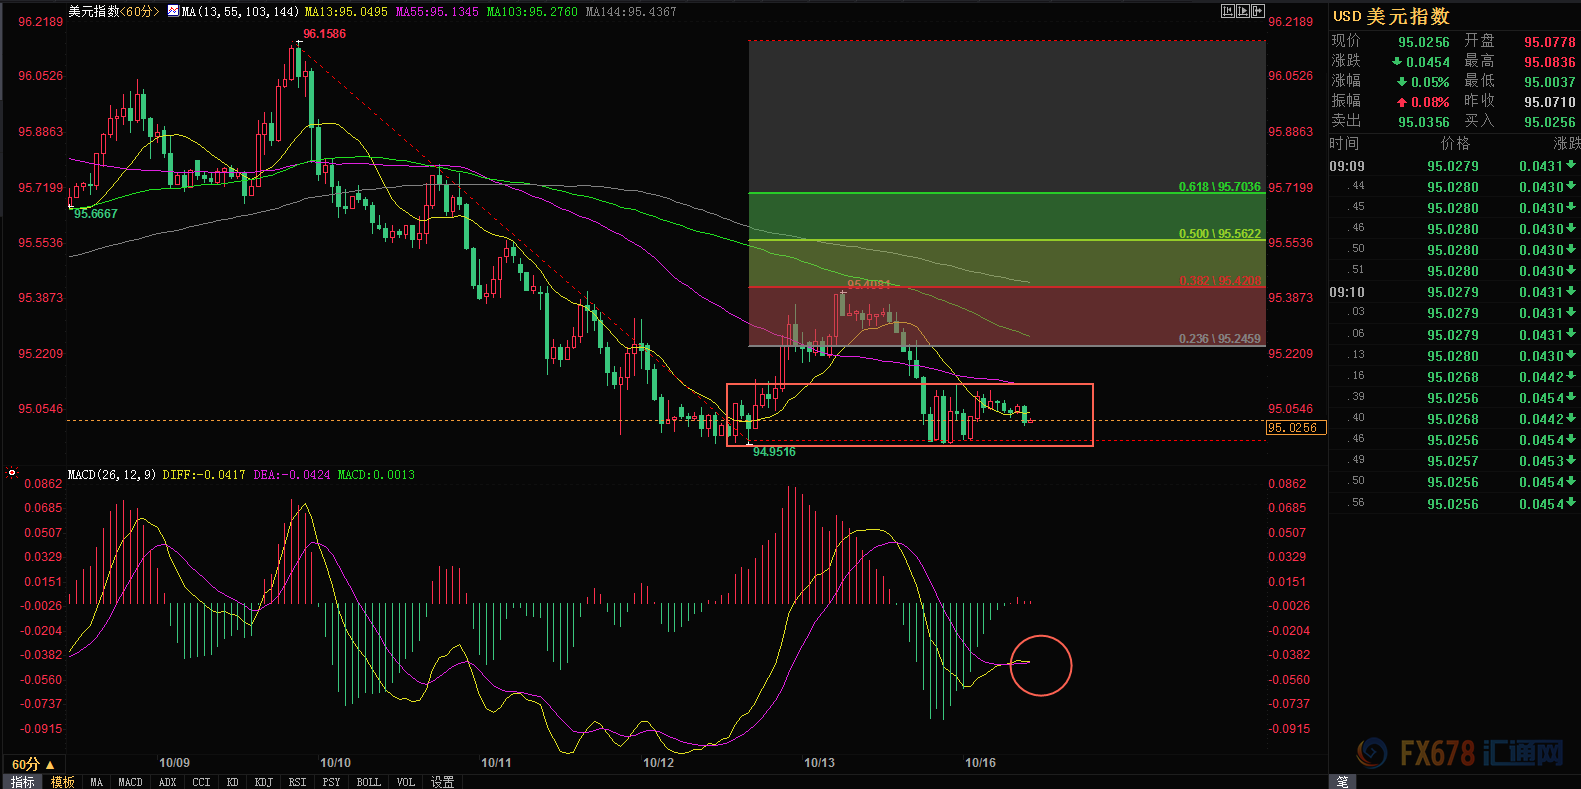Viewport: 1581px width, 789px height.
Task: Click the 0.382 \ 95.4208 Fibonacci level label
Action: tap(1219, 281)
